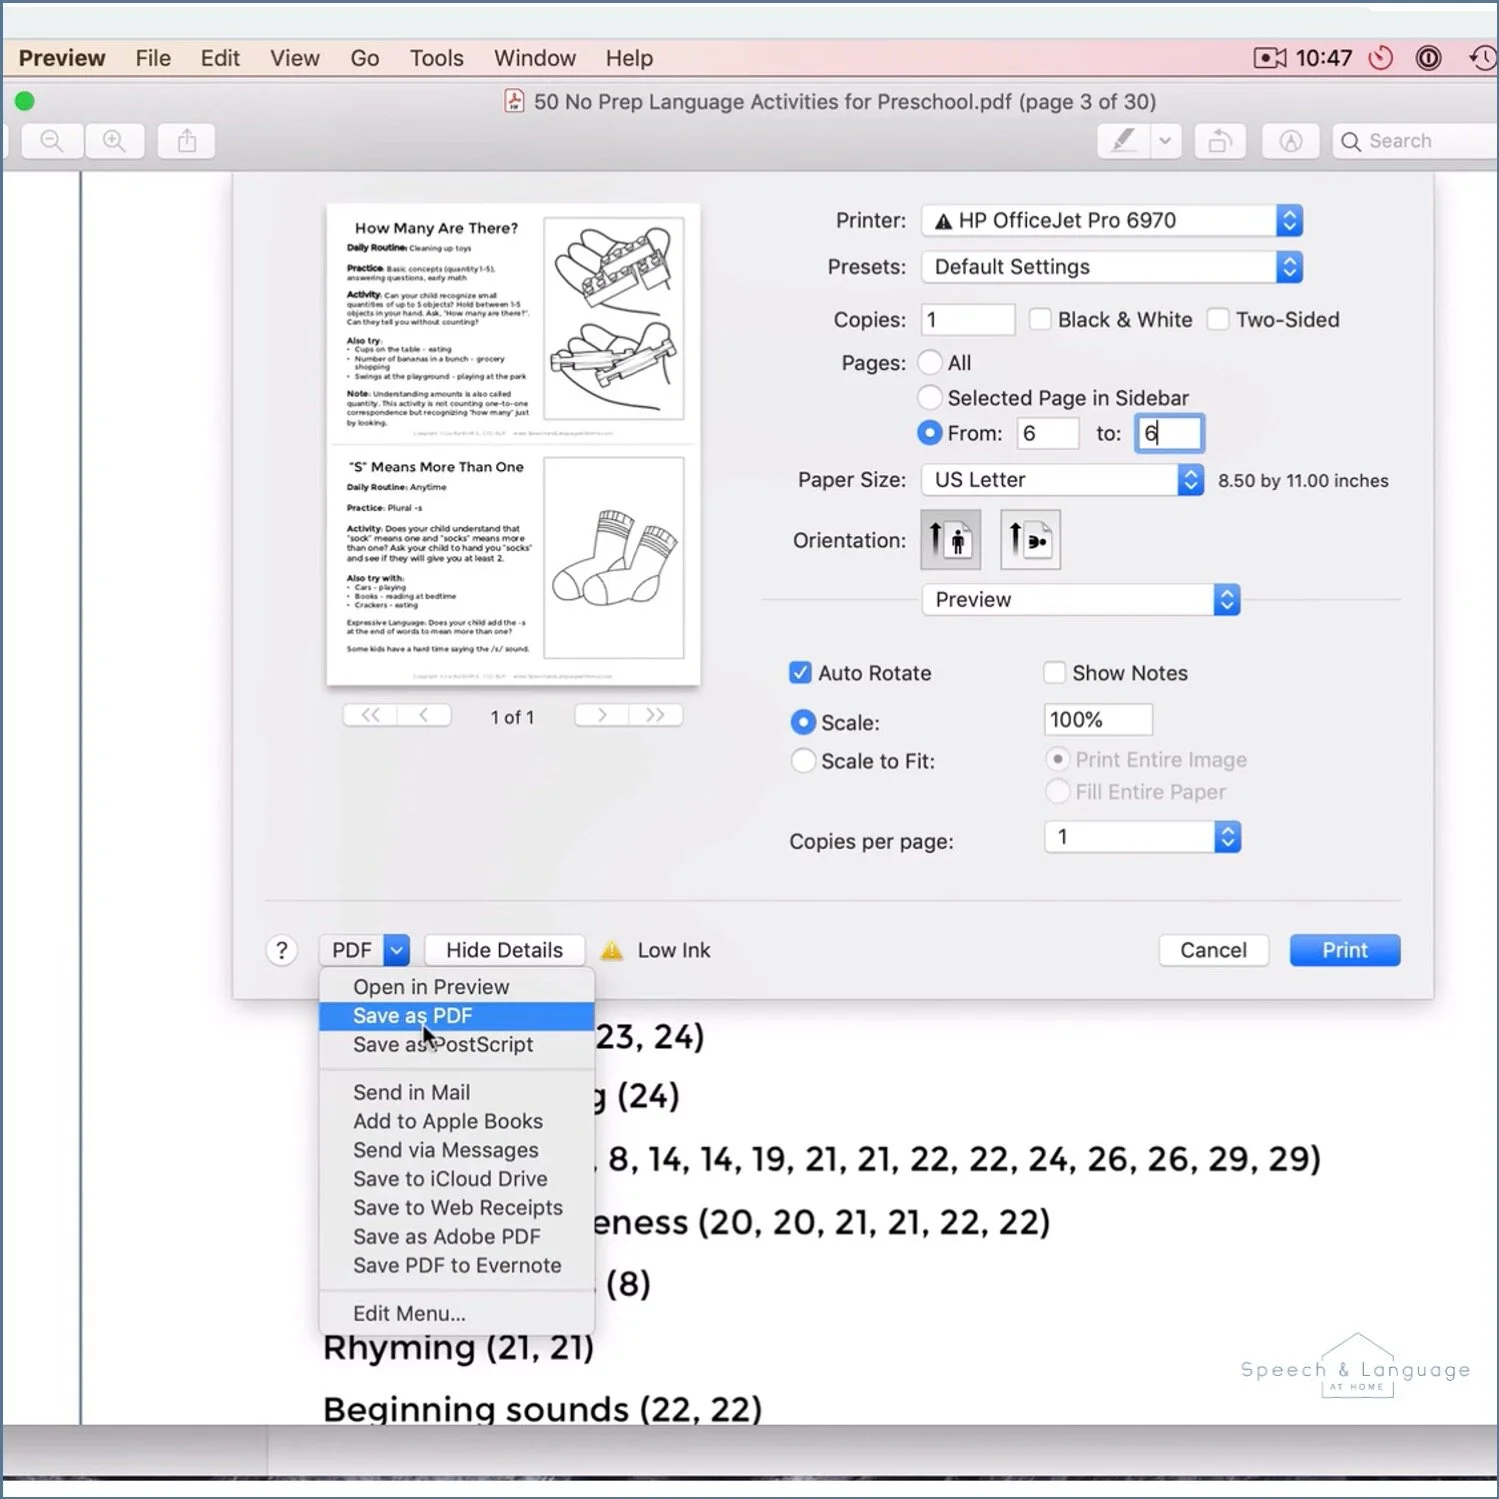The width and height of the screenshot is (1499, 1499).
Task: Click the screen recording icon in menu bar
Action: pyautogui.click(x=1268, y=57)
